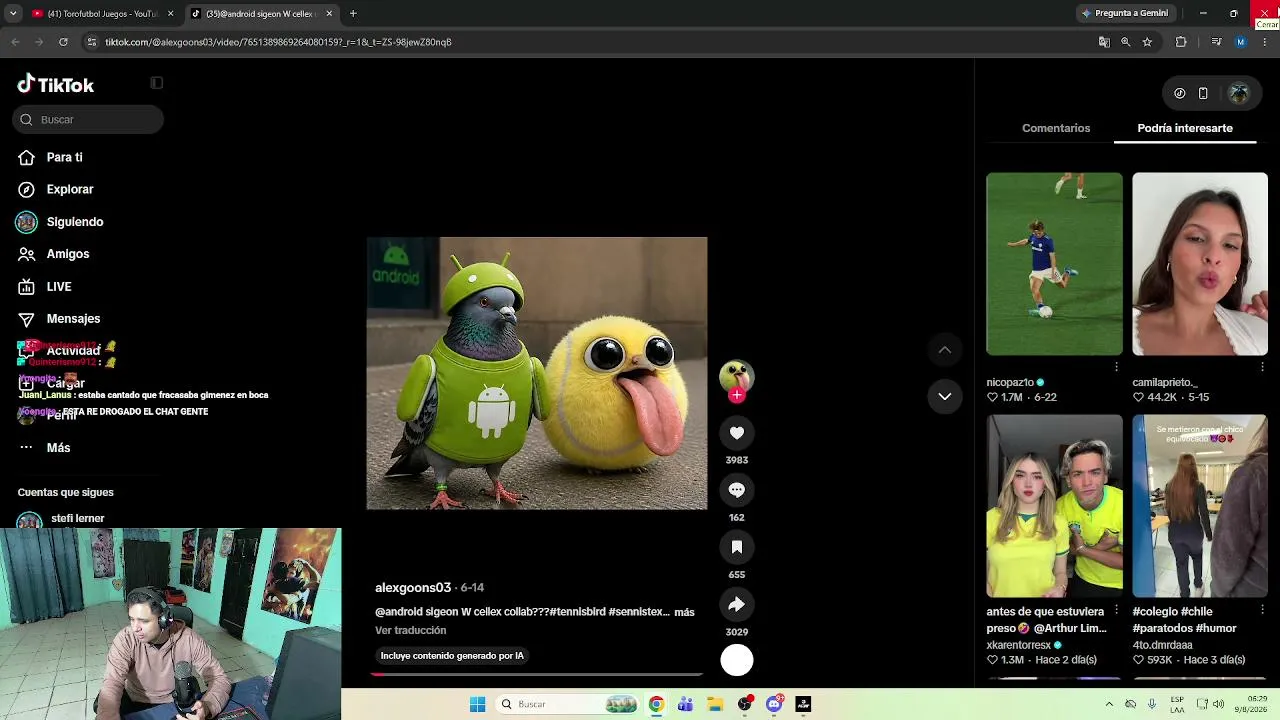1280x720 pixels.
Task: Open Discord from the taskbar
Action: (x=774, y=704)
